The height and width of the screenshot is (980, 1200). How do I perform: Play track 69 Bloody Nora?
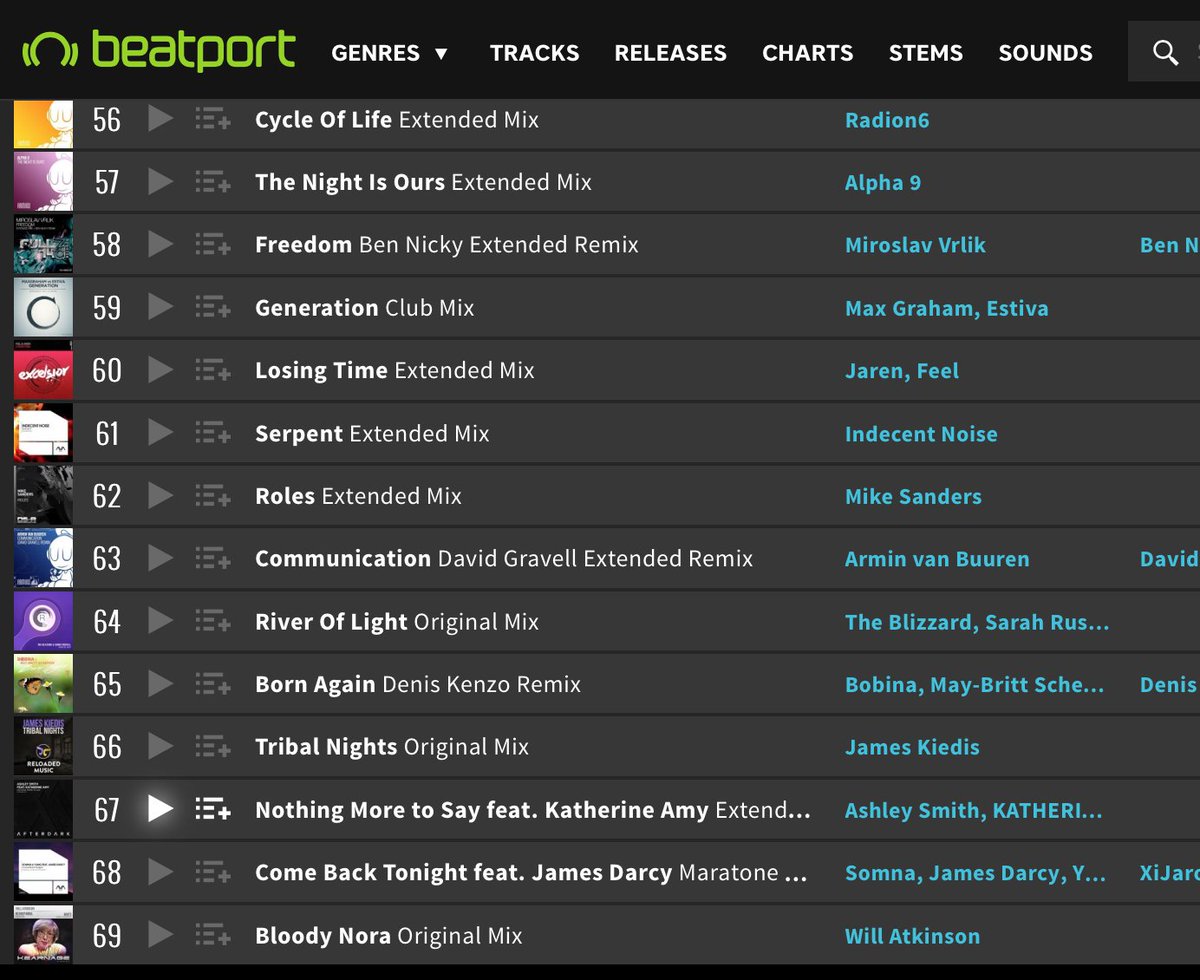[x=160, y=935]
